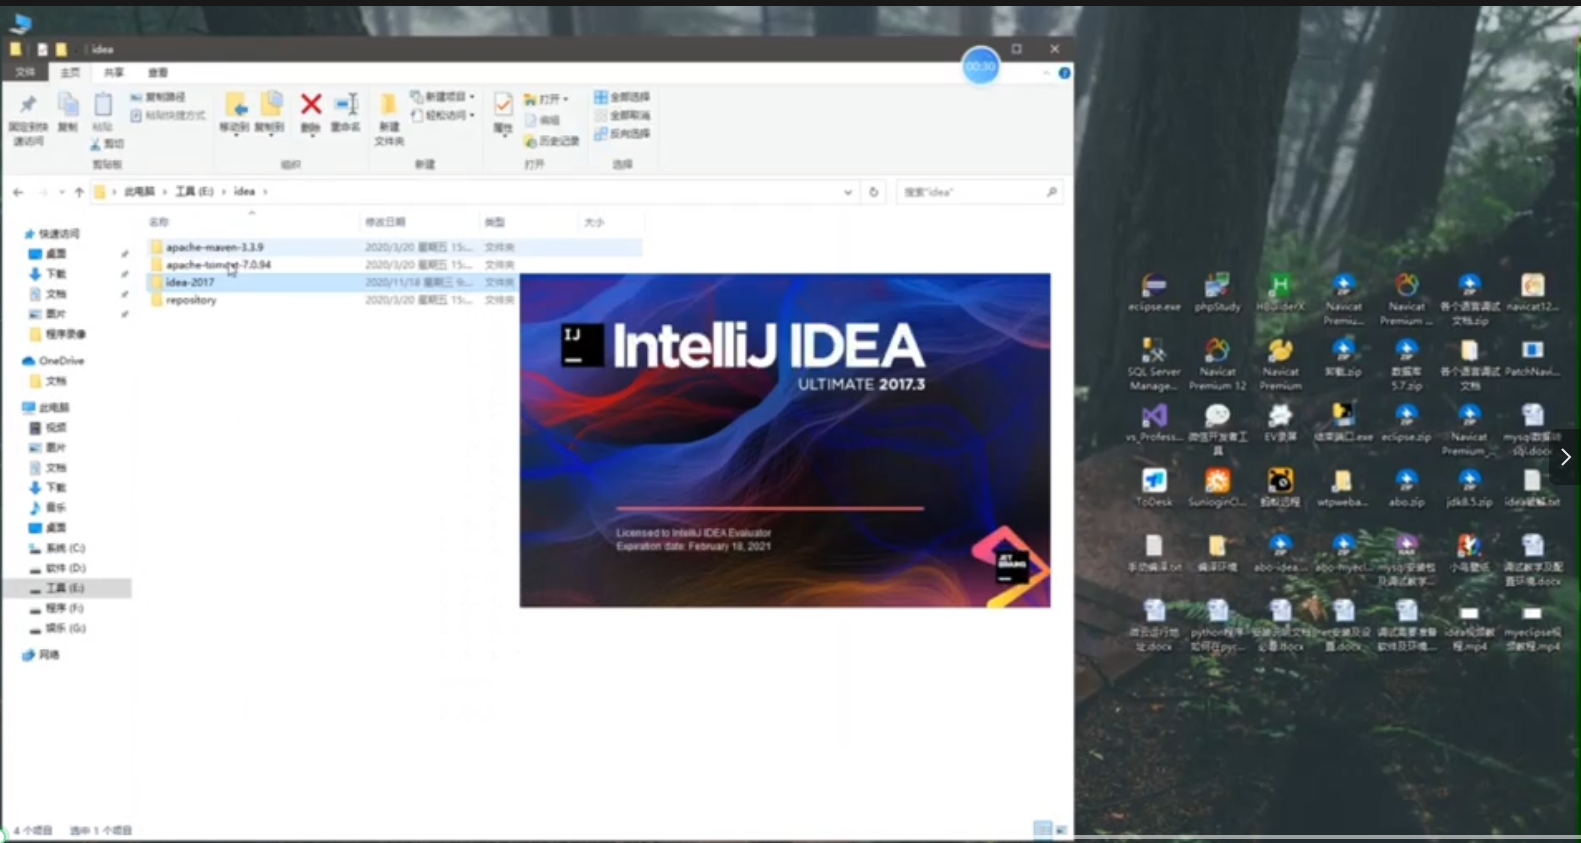Screen dimensions: 1581x843
Task: Expand chevron after idea in address path
Action: (x=265, y=192)
